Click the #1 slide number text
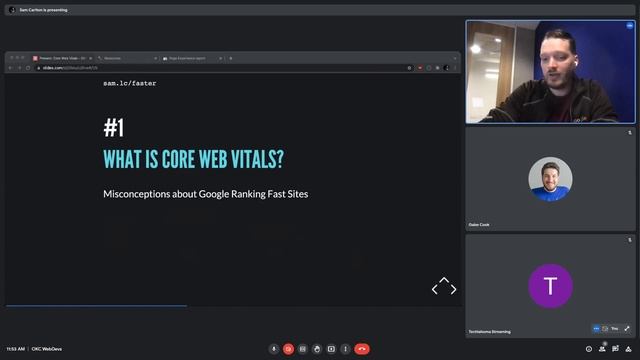Viewport: 640px width, 360px height. click(113, 128)
